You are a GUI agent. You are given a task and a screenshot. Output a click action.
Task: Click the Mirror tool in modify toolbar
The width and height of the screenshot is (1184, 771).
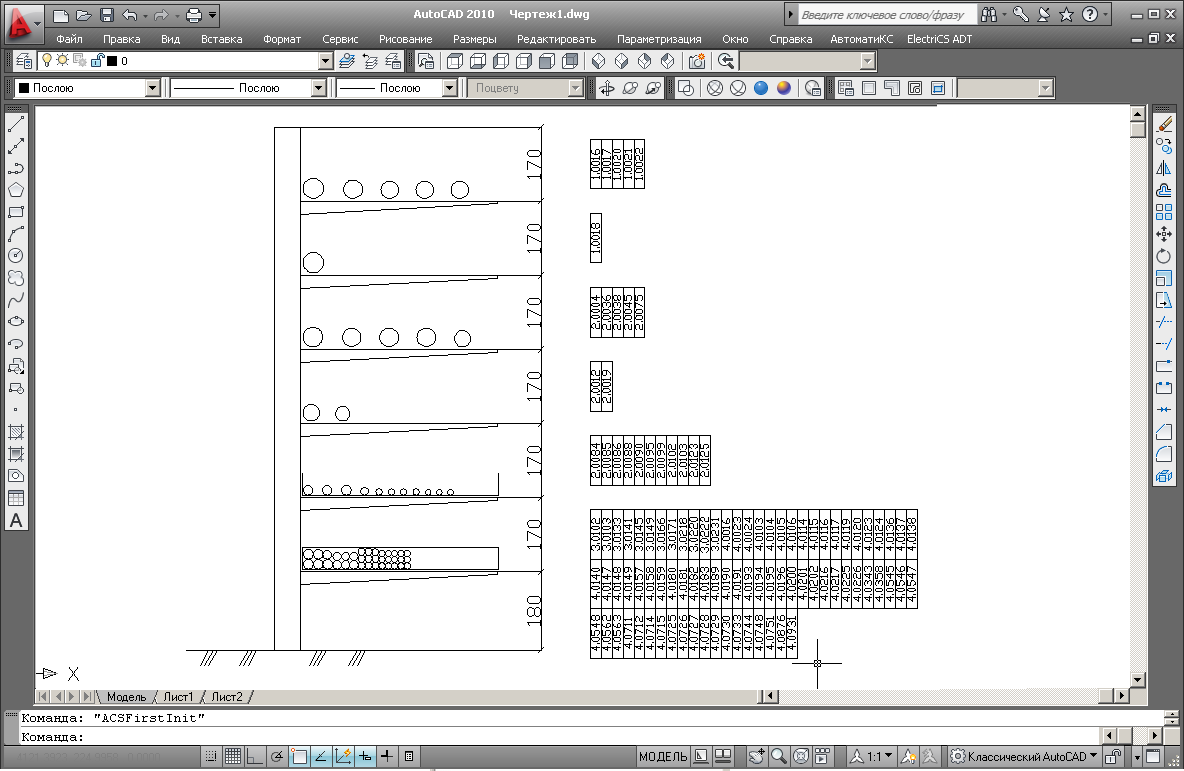coord(1163,168)
